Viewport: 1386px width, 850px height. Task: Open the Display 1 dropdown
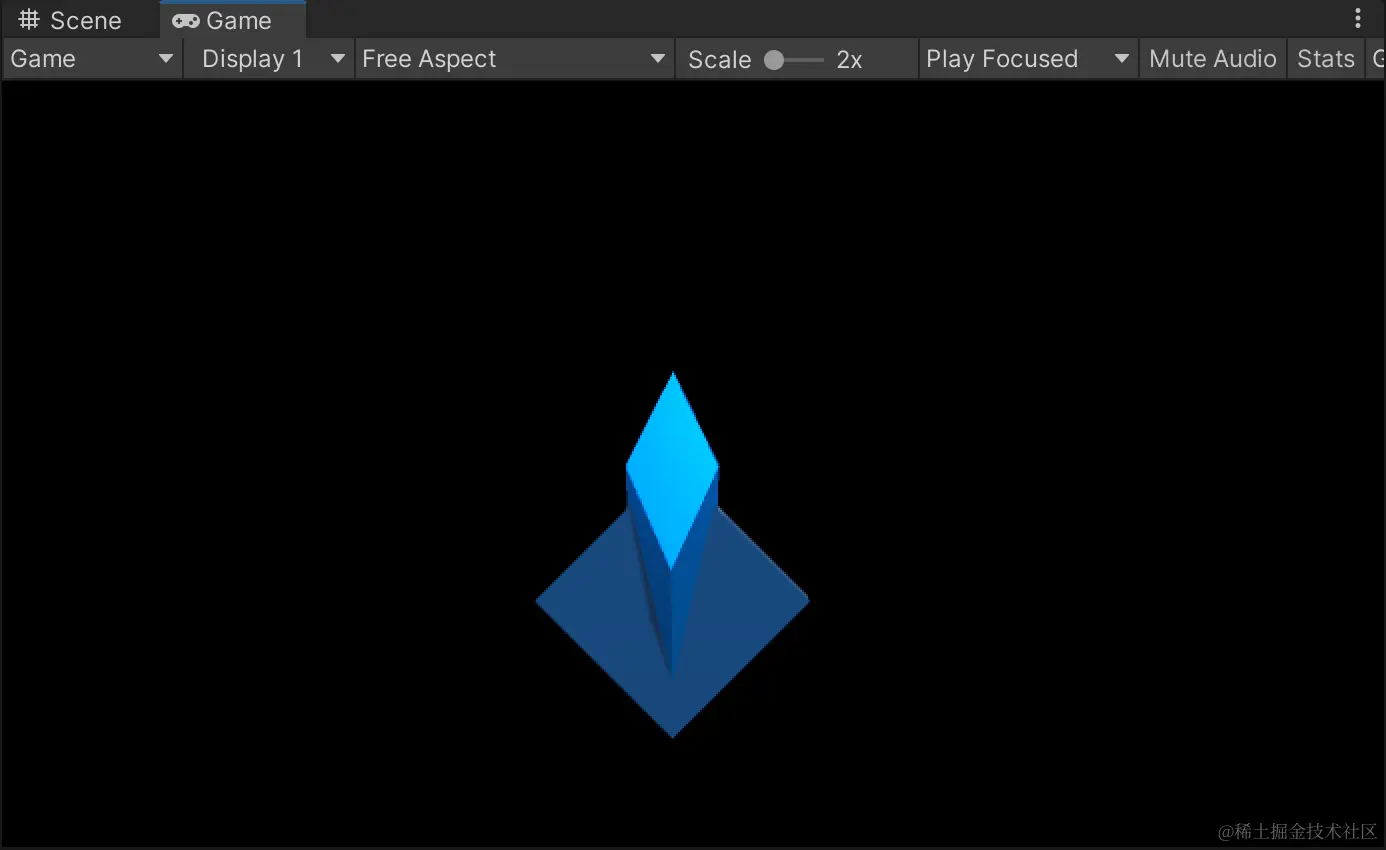tap(269, 59)
